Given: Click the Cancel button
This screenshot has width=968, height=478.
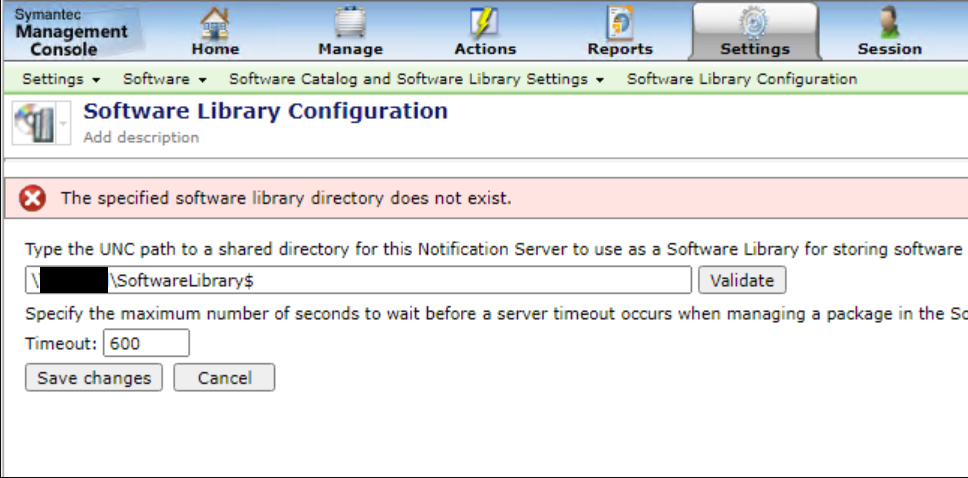Looking at the screenshot, I should tap(224, 377).
